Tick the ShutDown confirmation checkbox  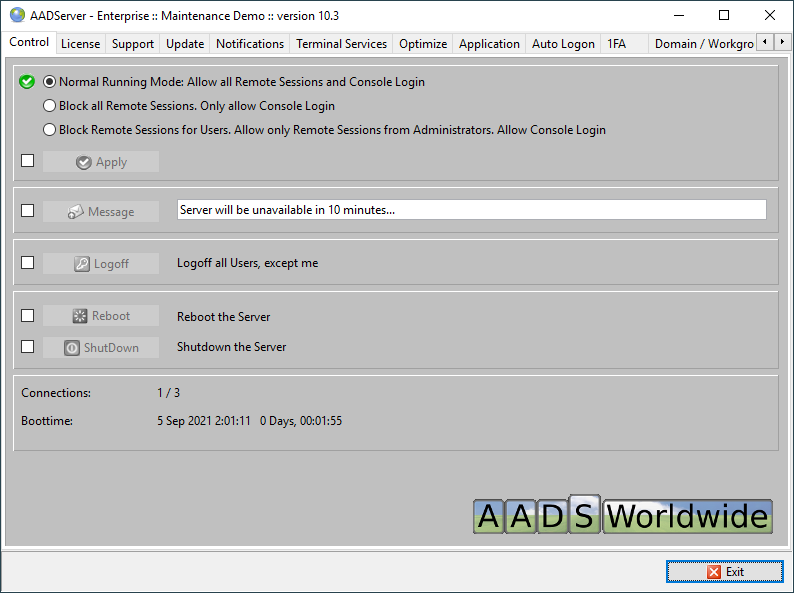(28, 347)
